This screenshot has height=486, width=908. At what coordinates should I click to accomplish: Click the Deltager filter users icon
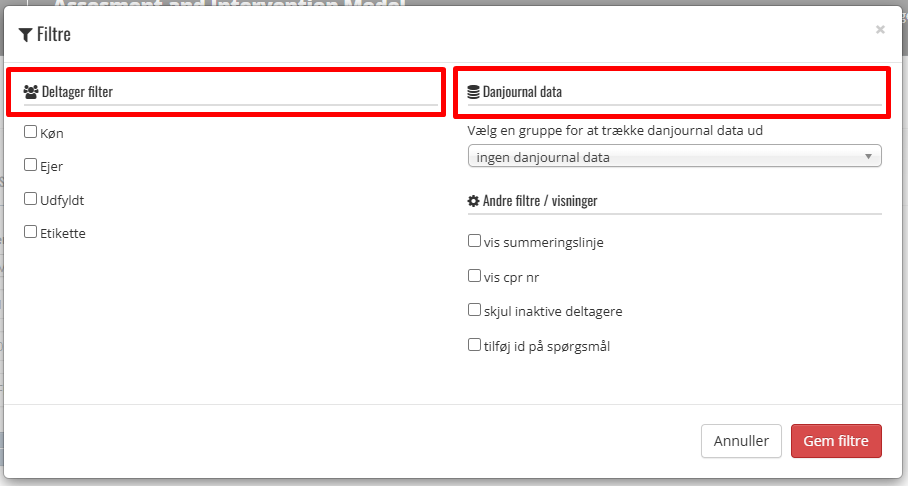[31, 92]
